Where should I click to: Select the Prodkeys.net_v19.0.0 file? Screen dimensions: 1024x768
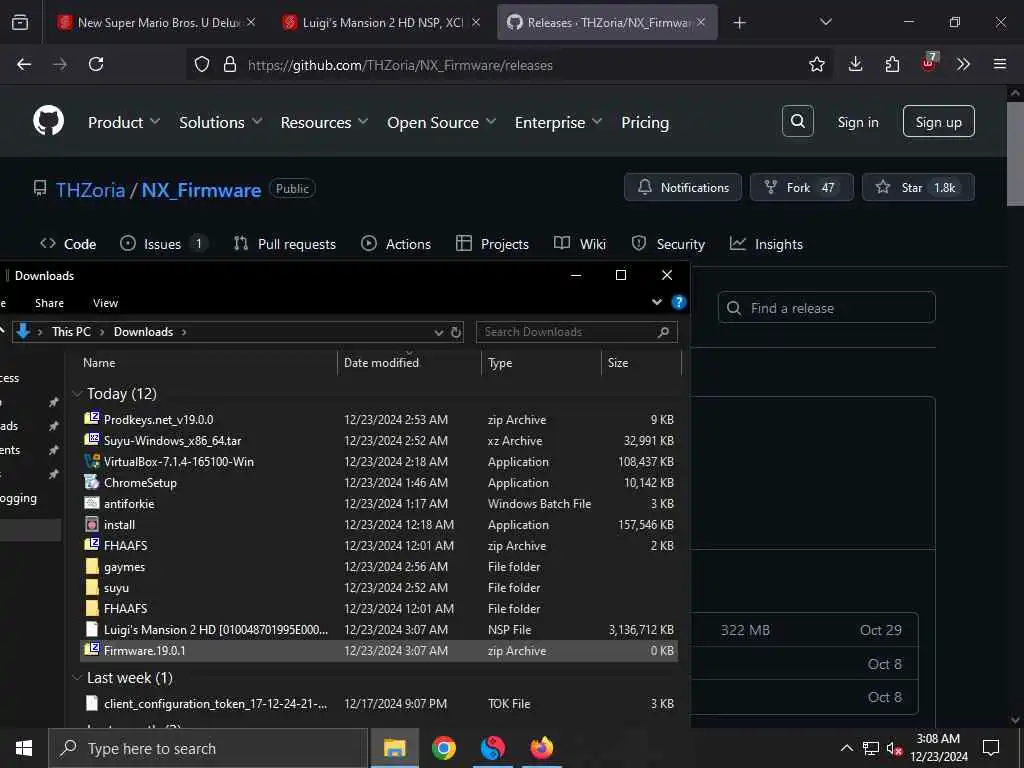(158, 420)
